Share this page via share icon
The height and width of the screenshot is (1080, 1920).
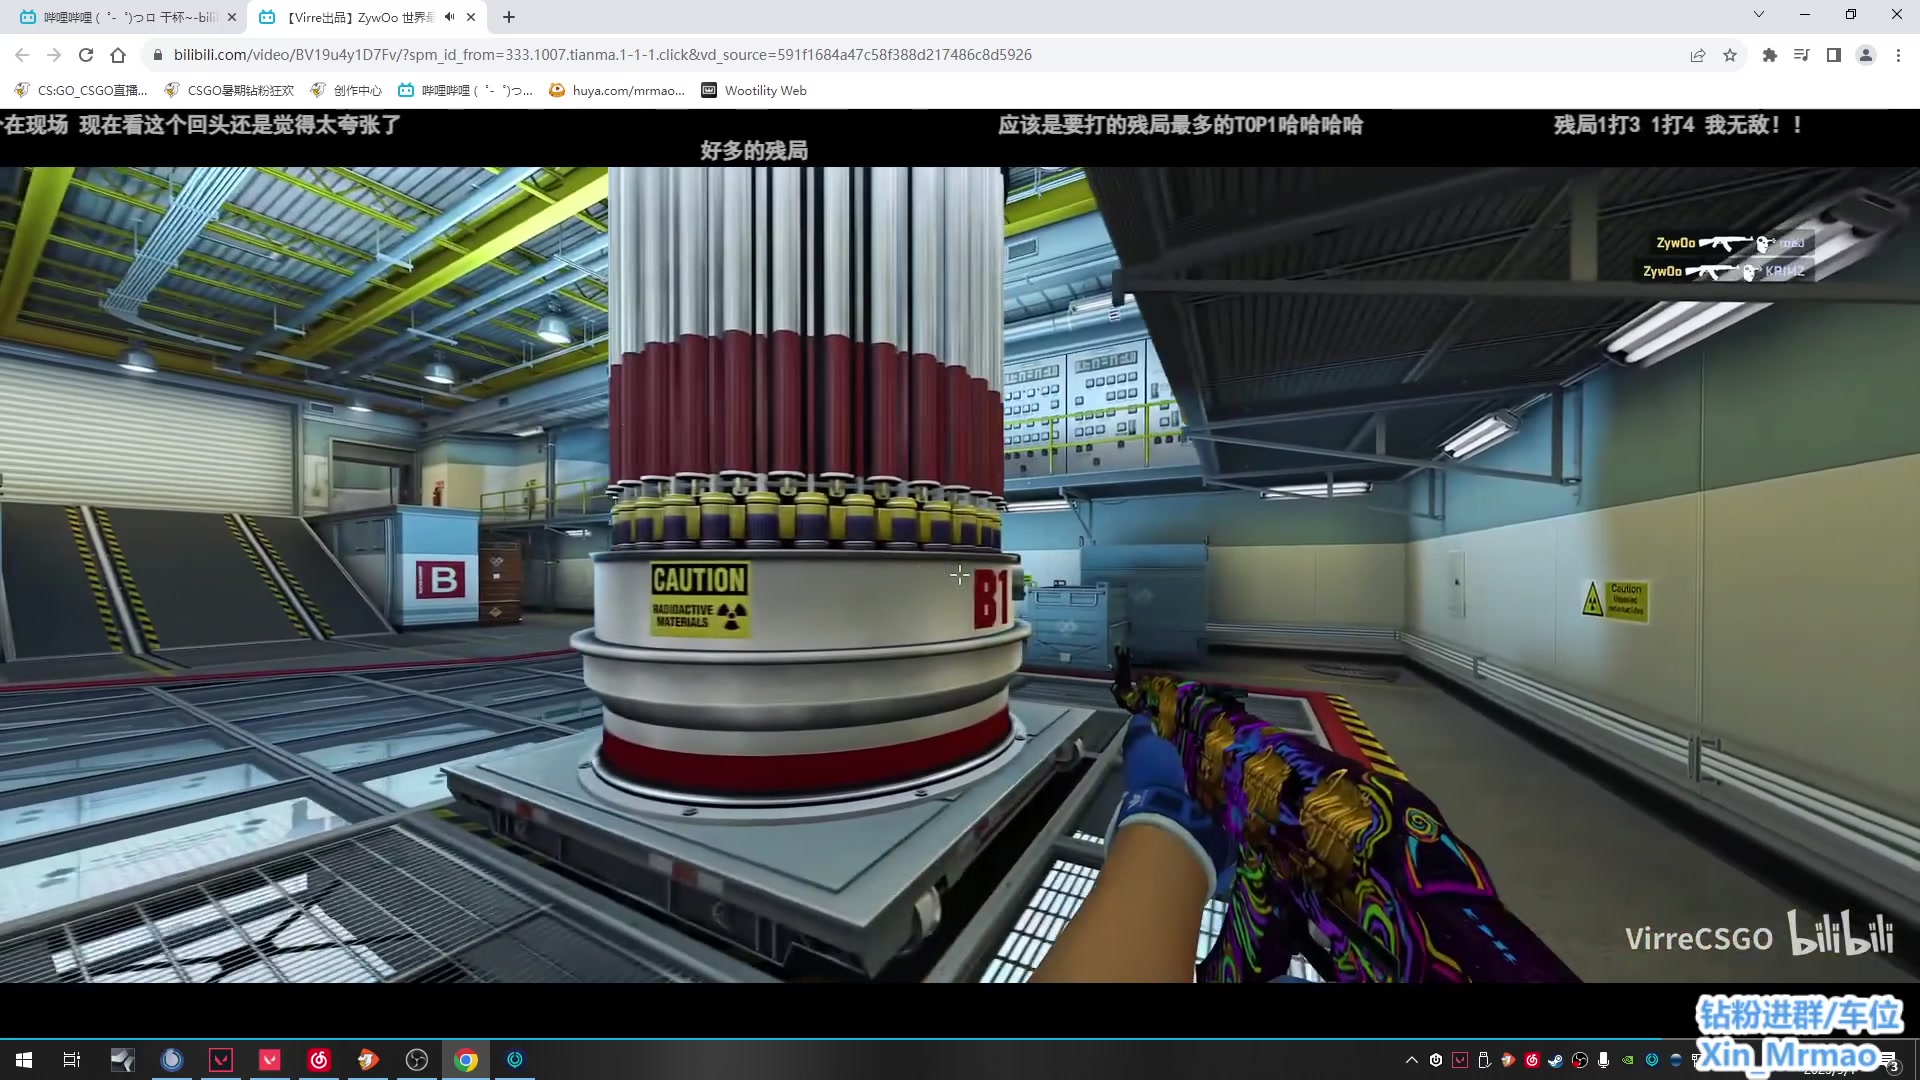click(x=1698, y=55)
